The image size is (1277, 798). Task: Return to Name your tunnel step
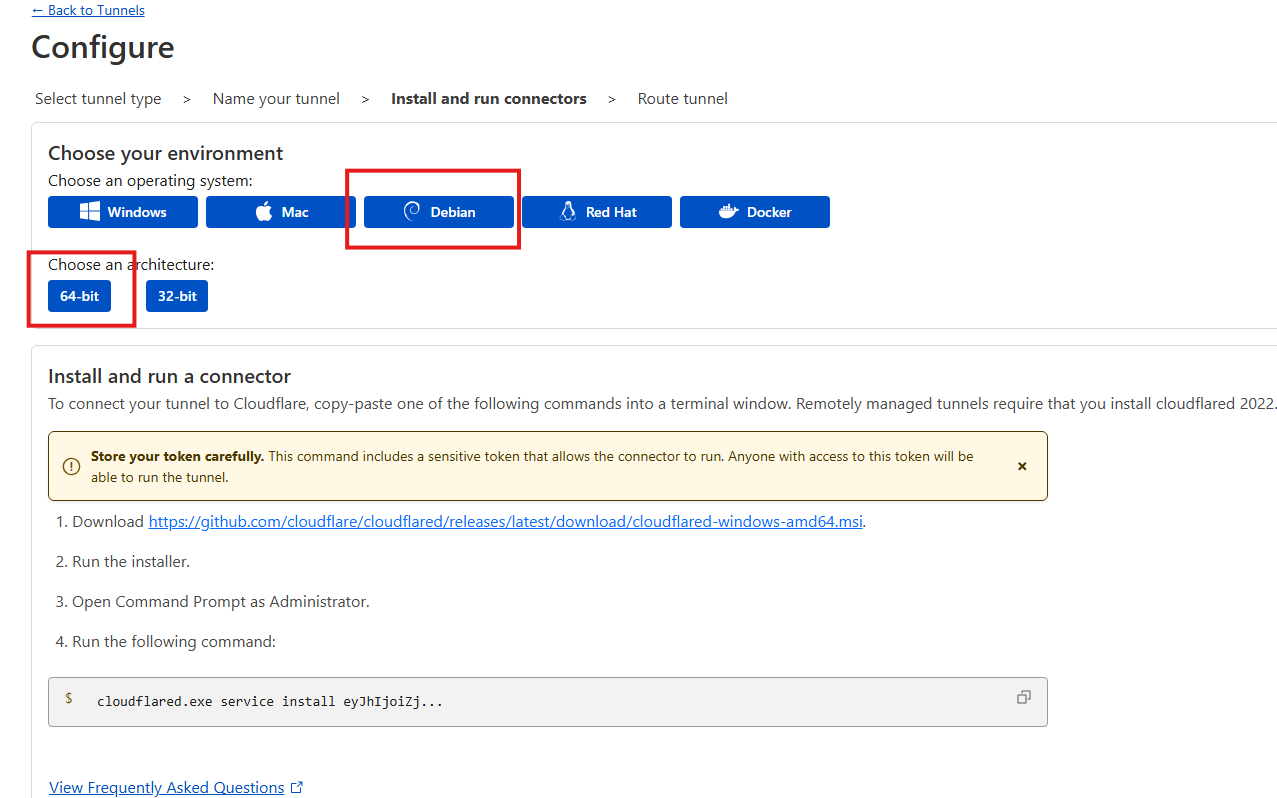(276, 99)
